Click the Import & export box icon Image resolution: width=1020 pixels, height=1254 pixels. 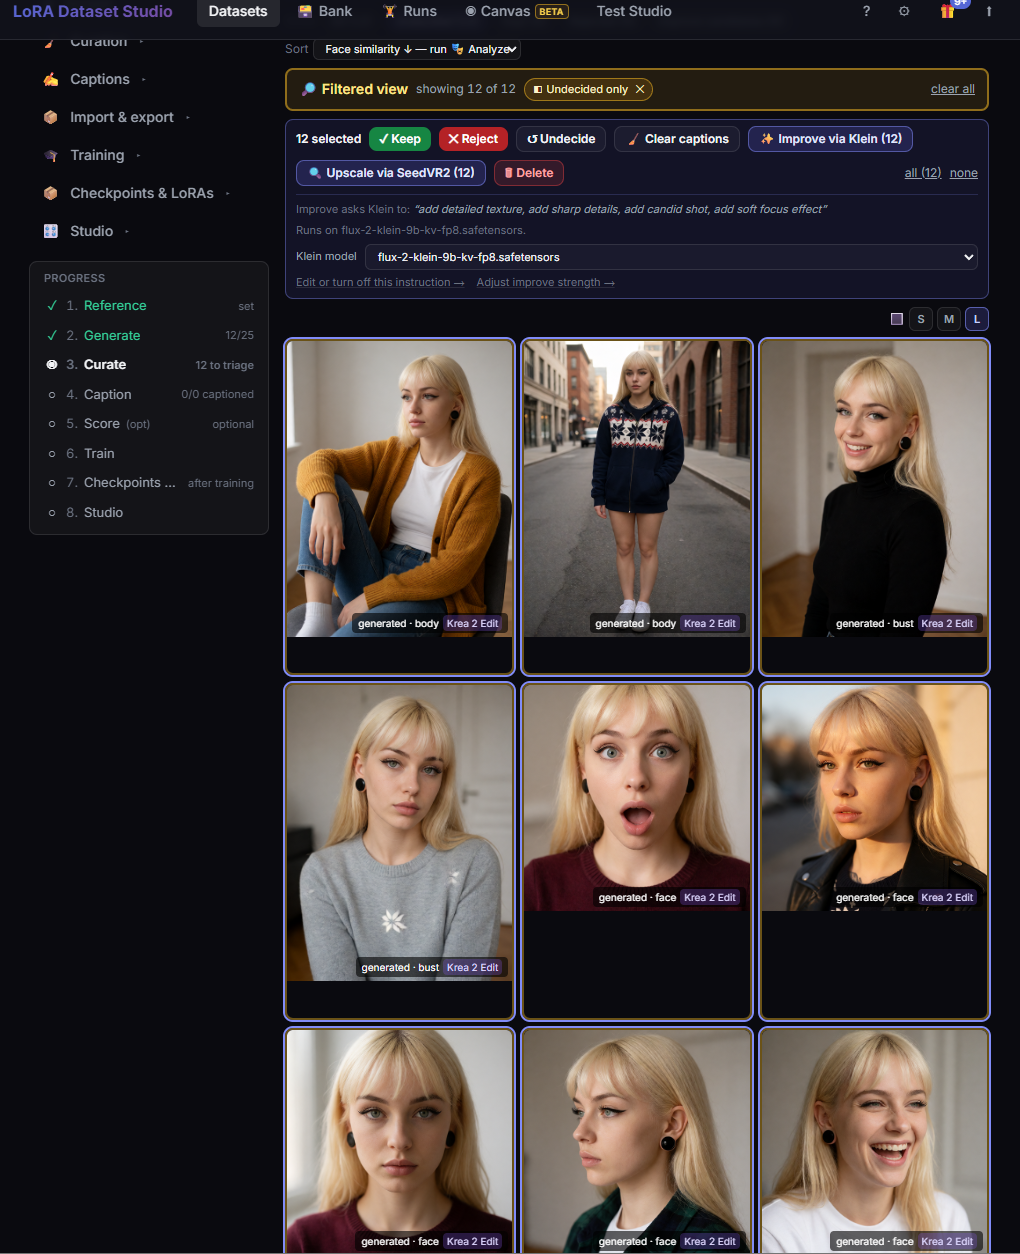(x=51, y=117)
